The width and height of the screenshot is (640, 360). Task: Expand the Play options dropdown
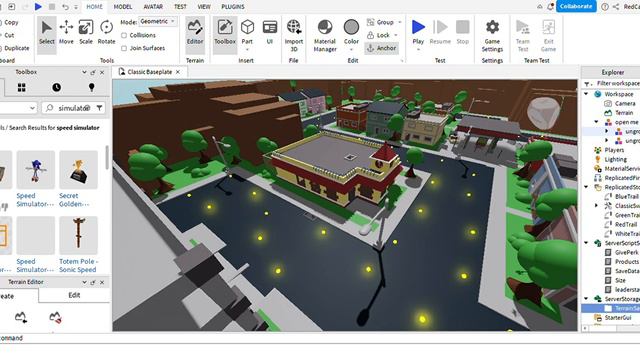[418, 50]
